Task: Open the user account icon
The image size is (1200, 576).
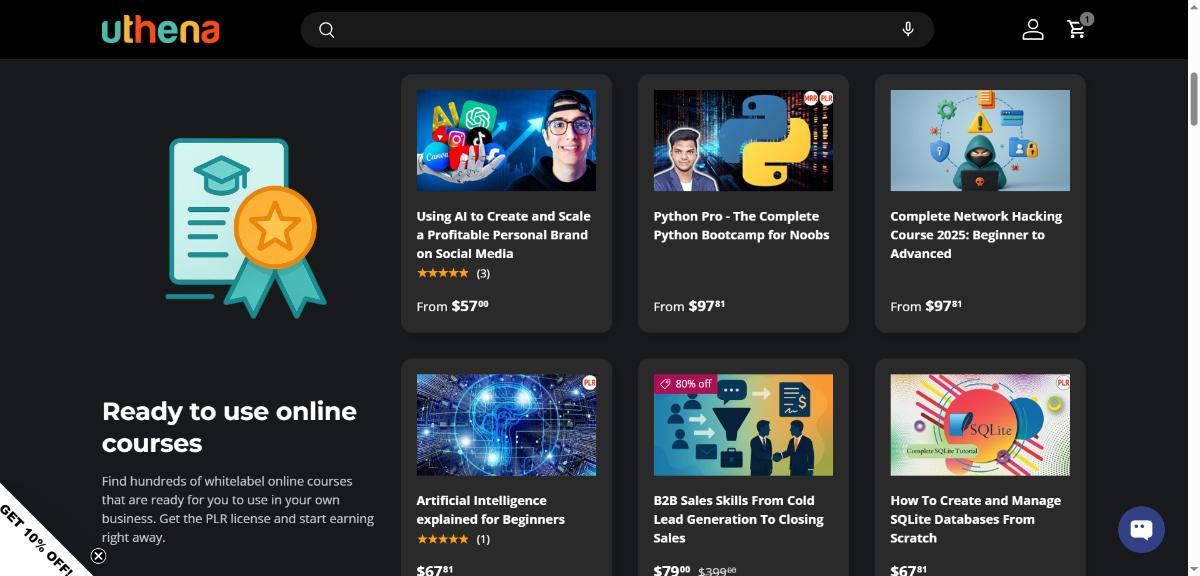Action: 1032,30
